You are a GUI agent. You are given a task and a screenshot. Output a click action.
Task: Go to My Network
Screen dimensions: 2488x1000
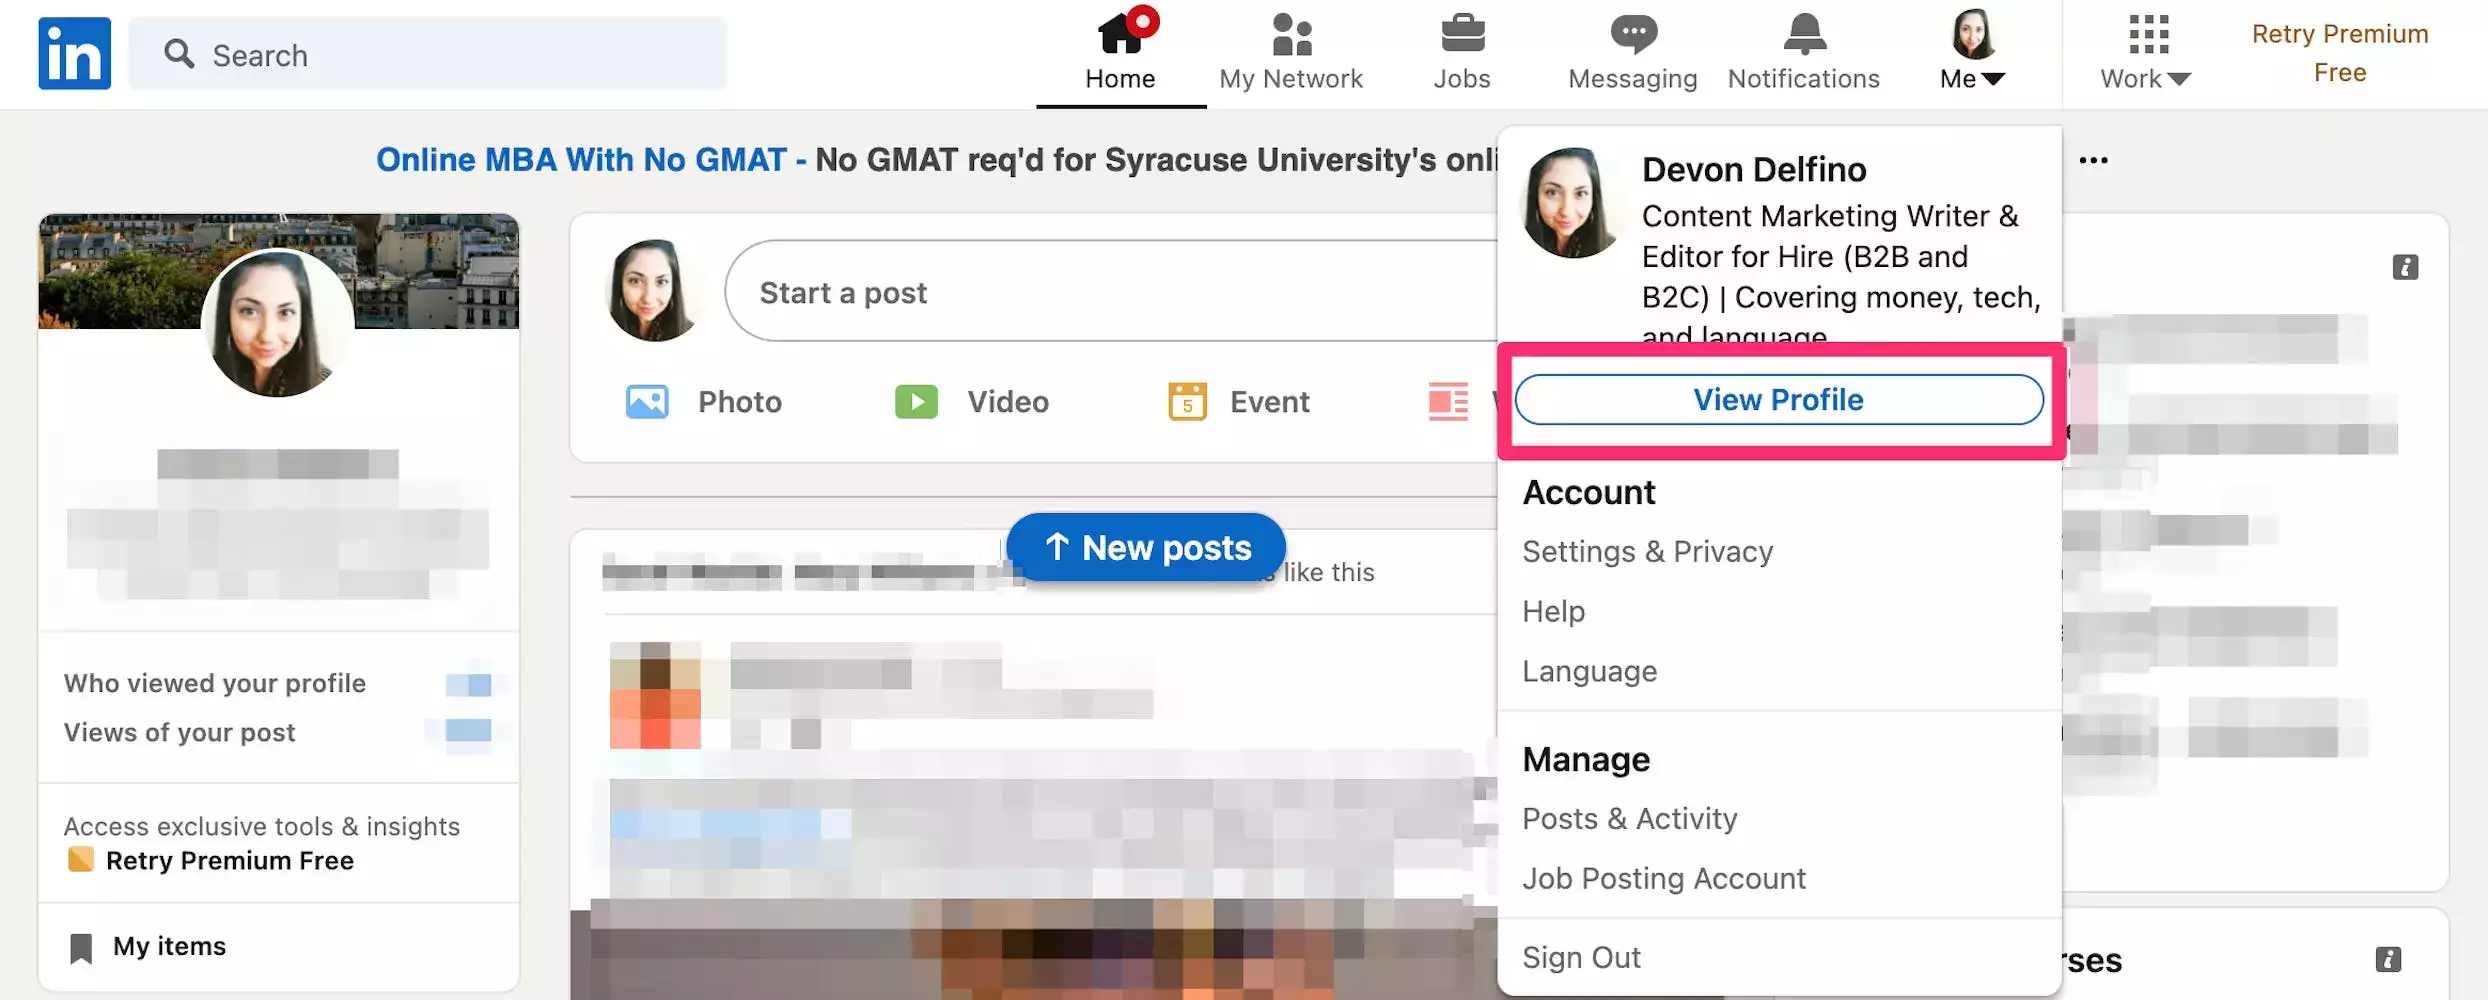click(x=1291, y=52)
